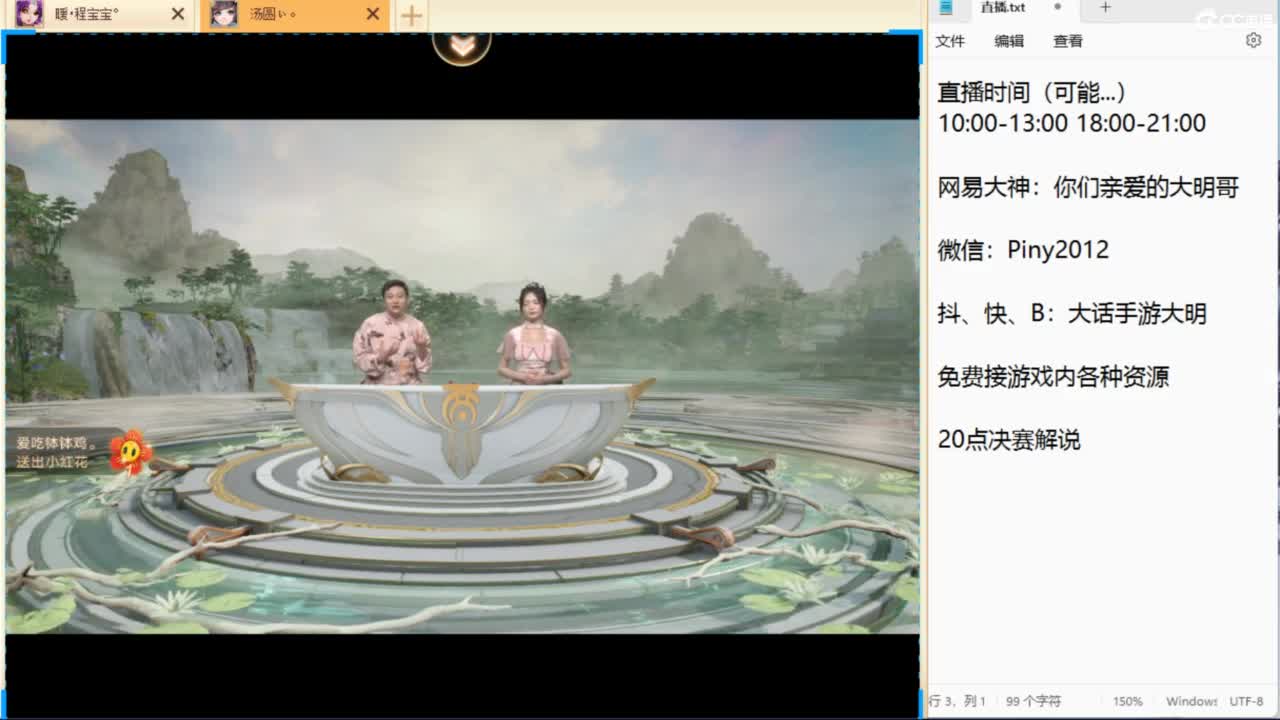Select the 直播.txt Notepad tab
The image size is (1280, 720).
[1003, 8]
